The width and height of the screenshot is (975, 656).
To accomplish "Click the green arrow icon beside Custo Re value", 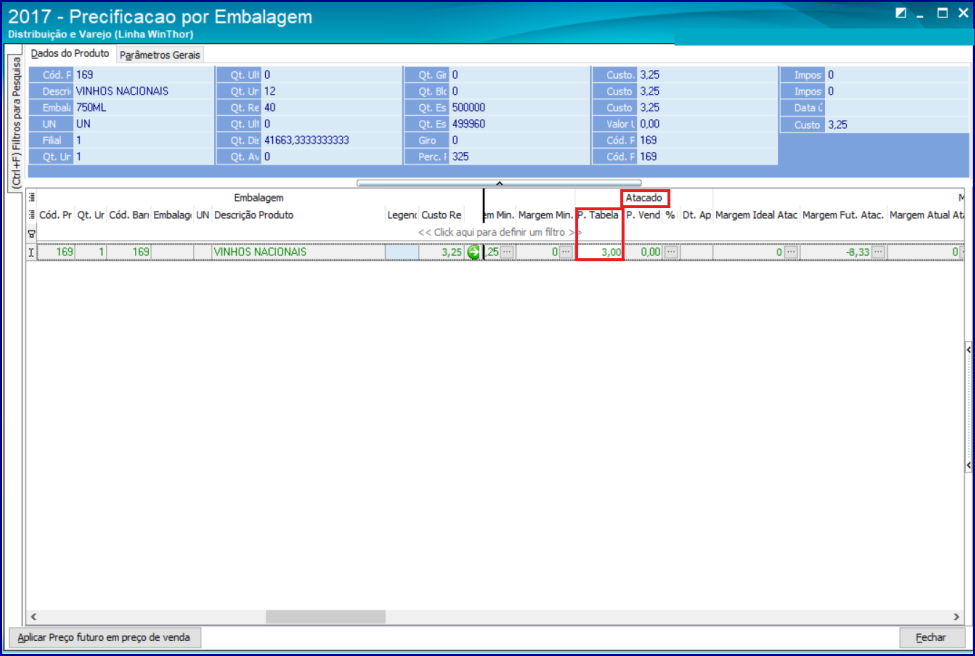I will (x=474, y=252).
